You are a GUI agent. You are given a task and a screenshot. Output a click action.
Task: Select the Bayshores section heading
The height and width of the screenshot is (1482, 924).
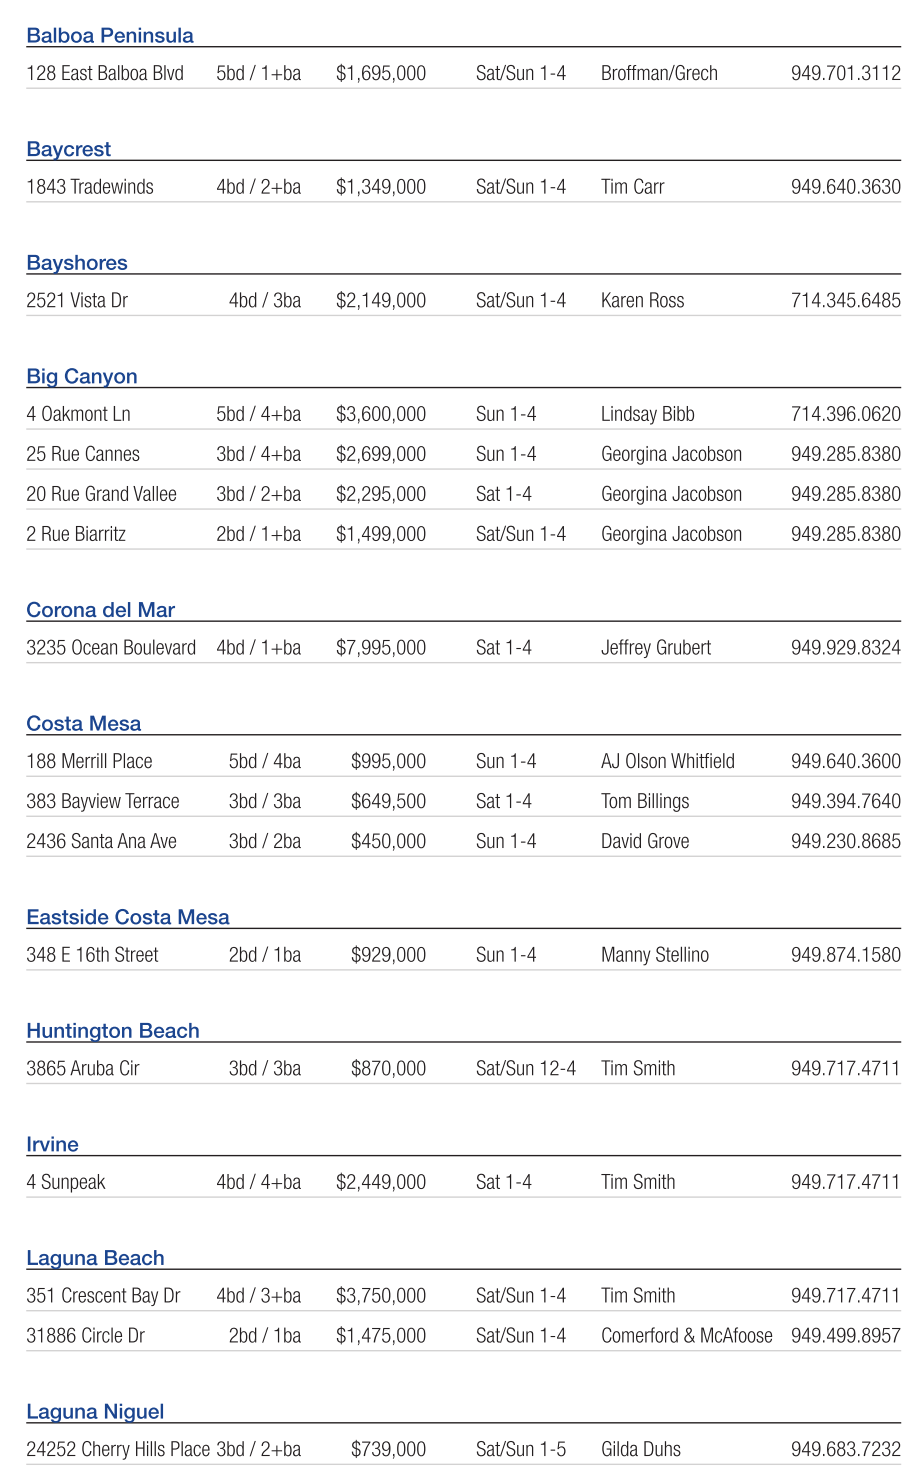(x=77, y=263)
